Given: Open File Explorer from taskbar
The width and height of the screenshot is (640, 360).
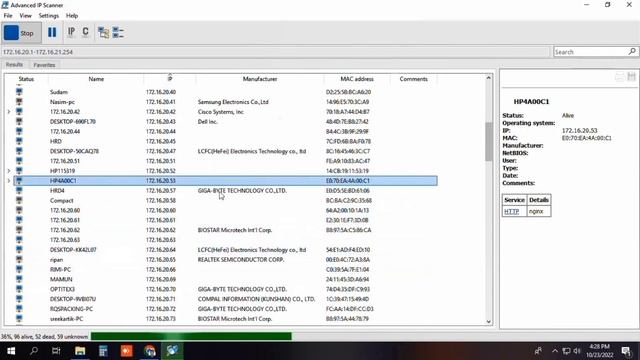Looking at the screenshot, I should [x=80, y=351].
